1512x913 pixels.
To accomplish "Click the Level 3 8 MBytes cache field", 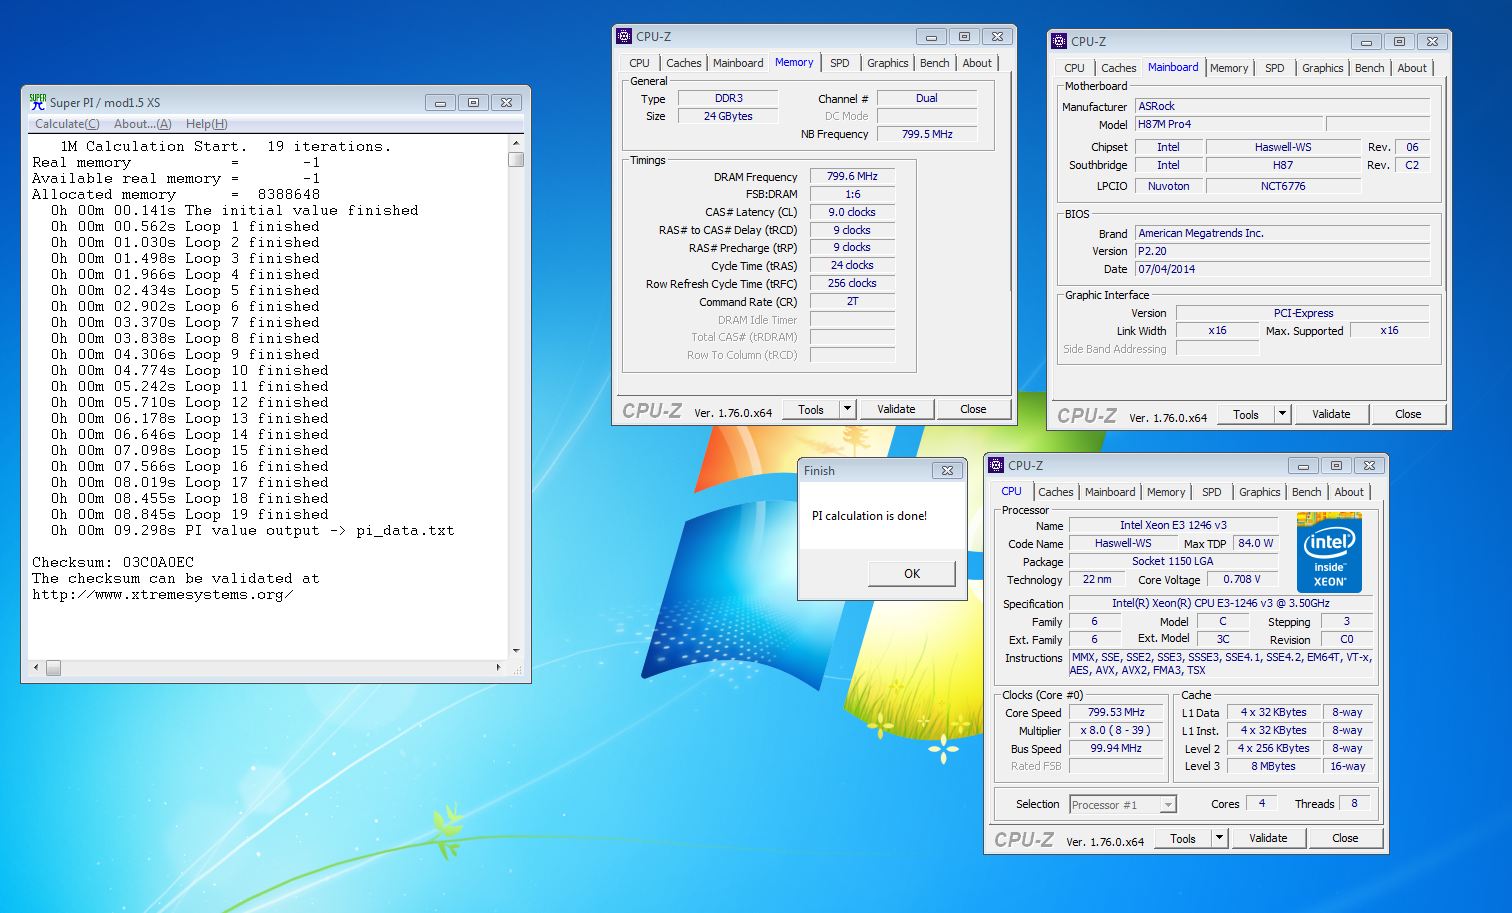I will 1273,766.
